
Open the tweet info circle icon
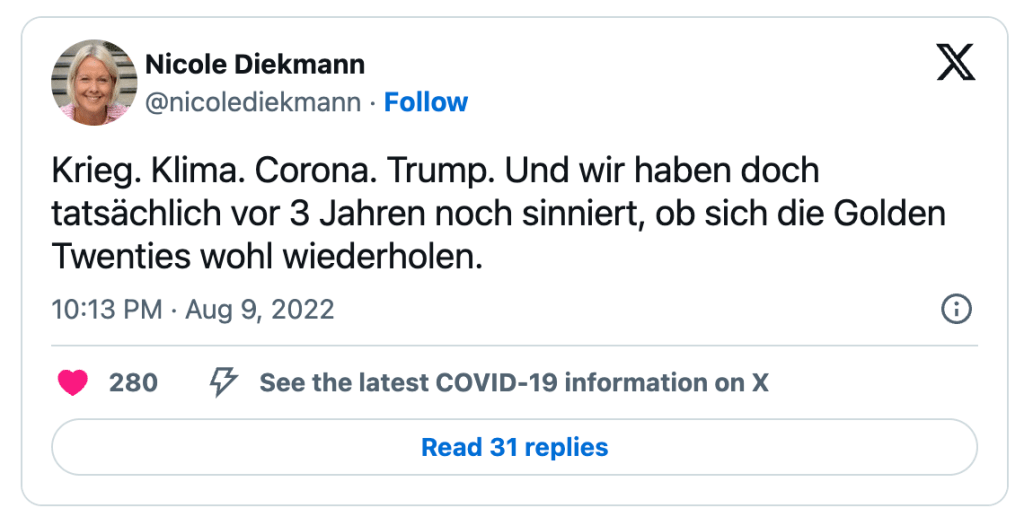pos(957,309)
